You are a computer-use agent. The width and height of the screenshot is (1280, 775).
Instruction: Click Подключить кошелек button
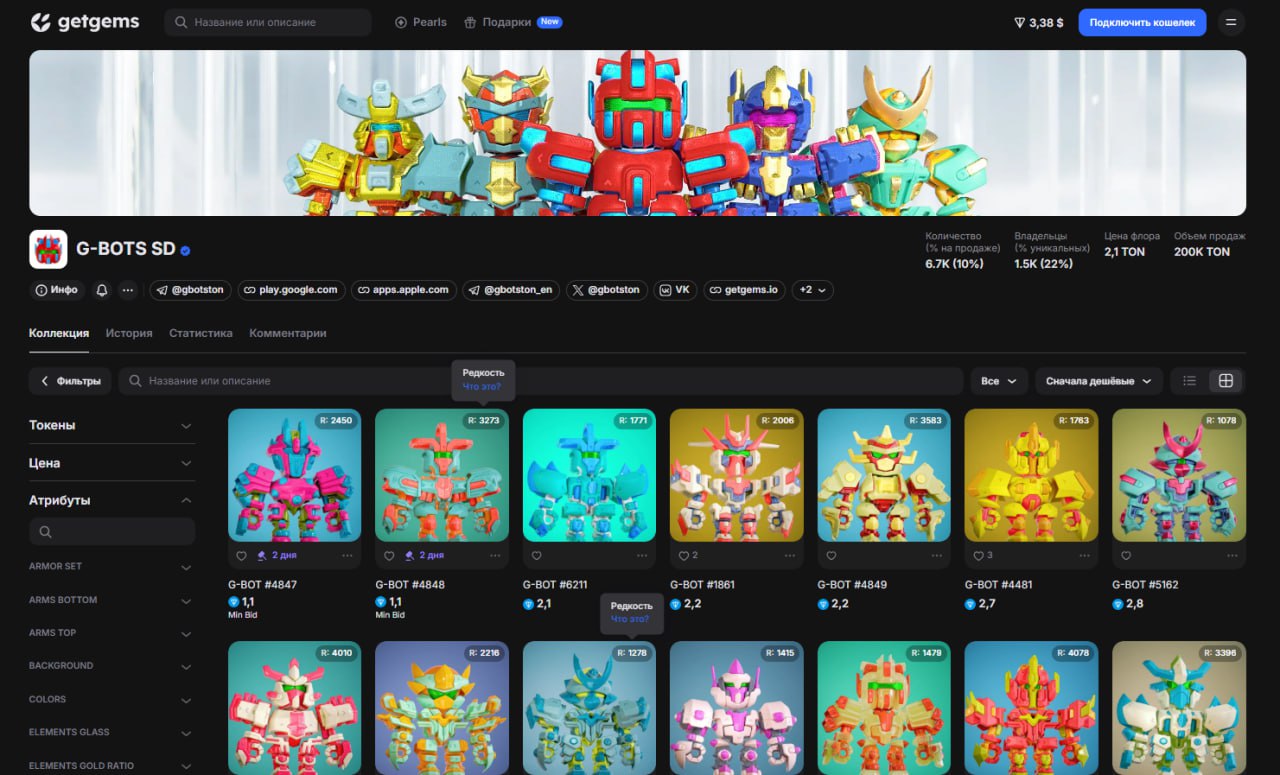tap(1142, 22)
